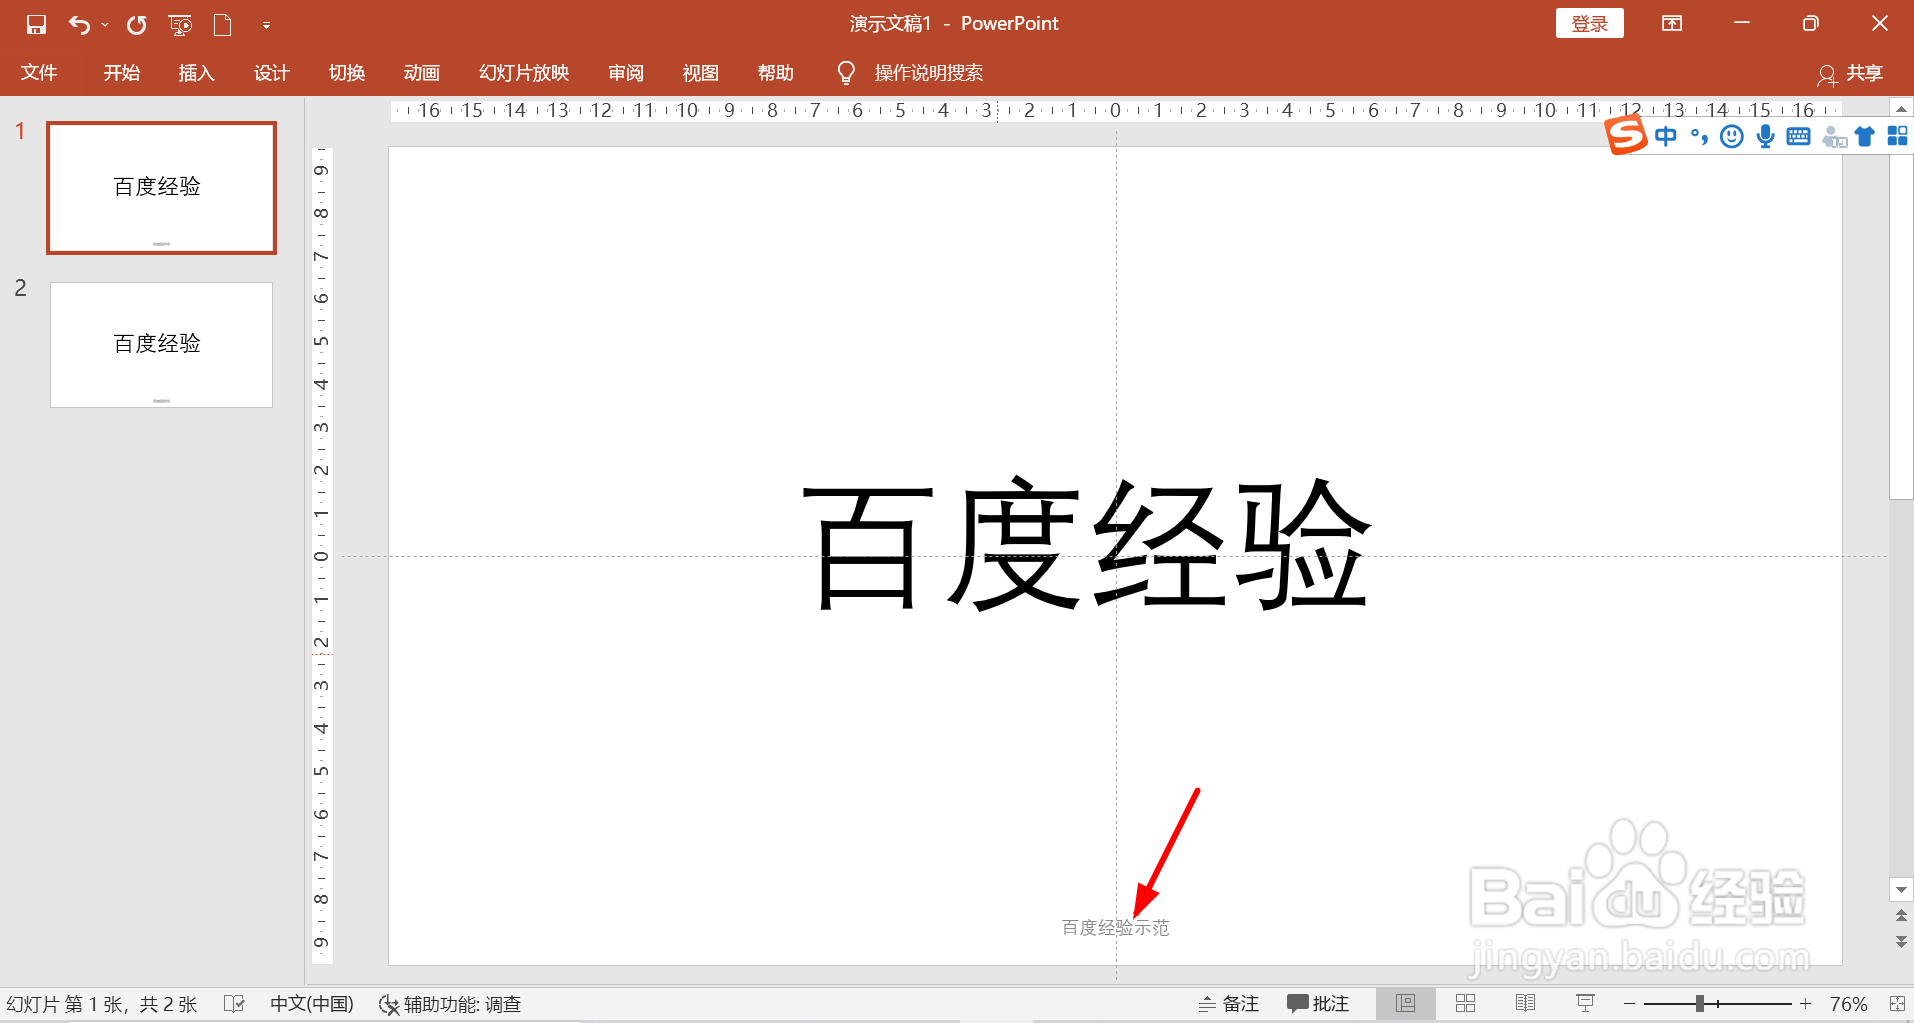Switch to the 设计 tab

click(x=271, y=72)
